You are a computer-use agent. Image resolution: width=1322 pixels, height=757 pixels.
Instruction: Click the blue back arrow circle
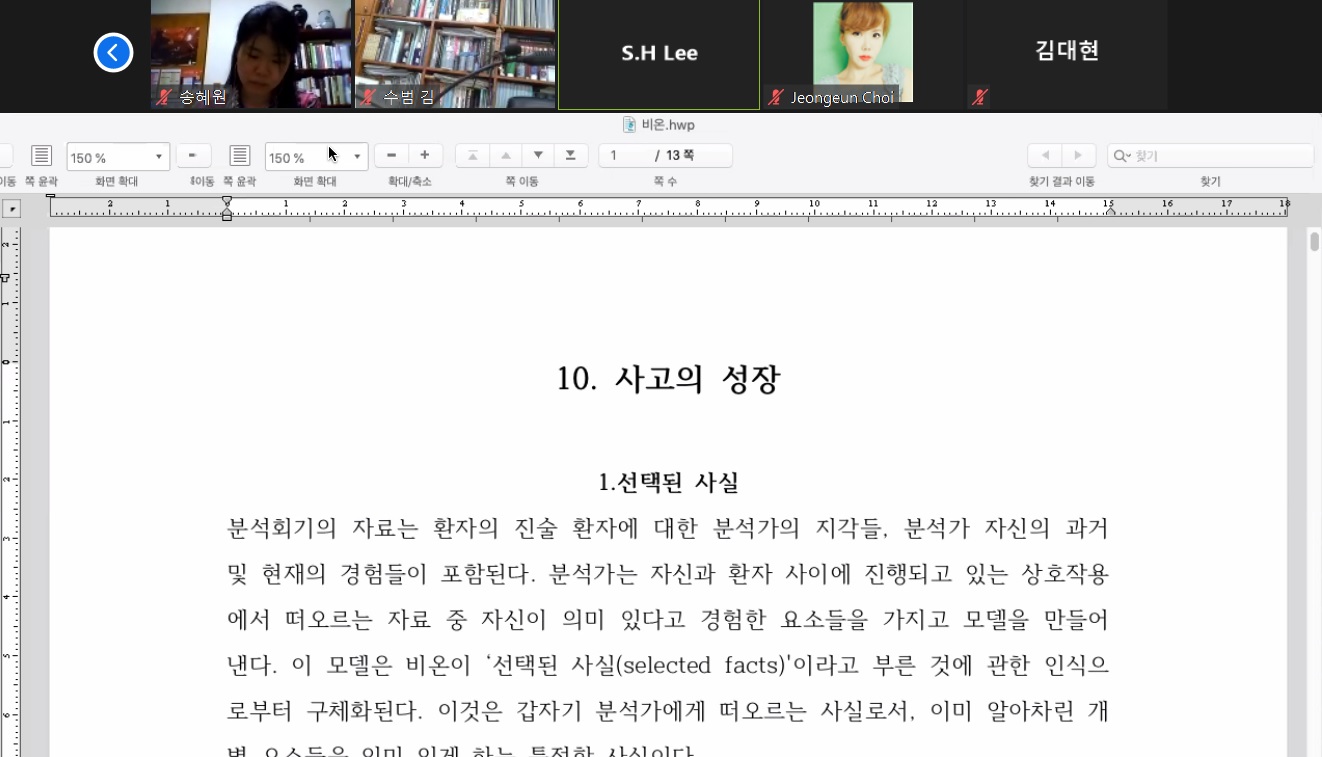click(x=113, y=53)
